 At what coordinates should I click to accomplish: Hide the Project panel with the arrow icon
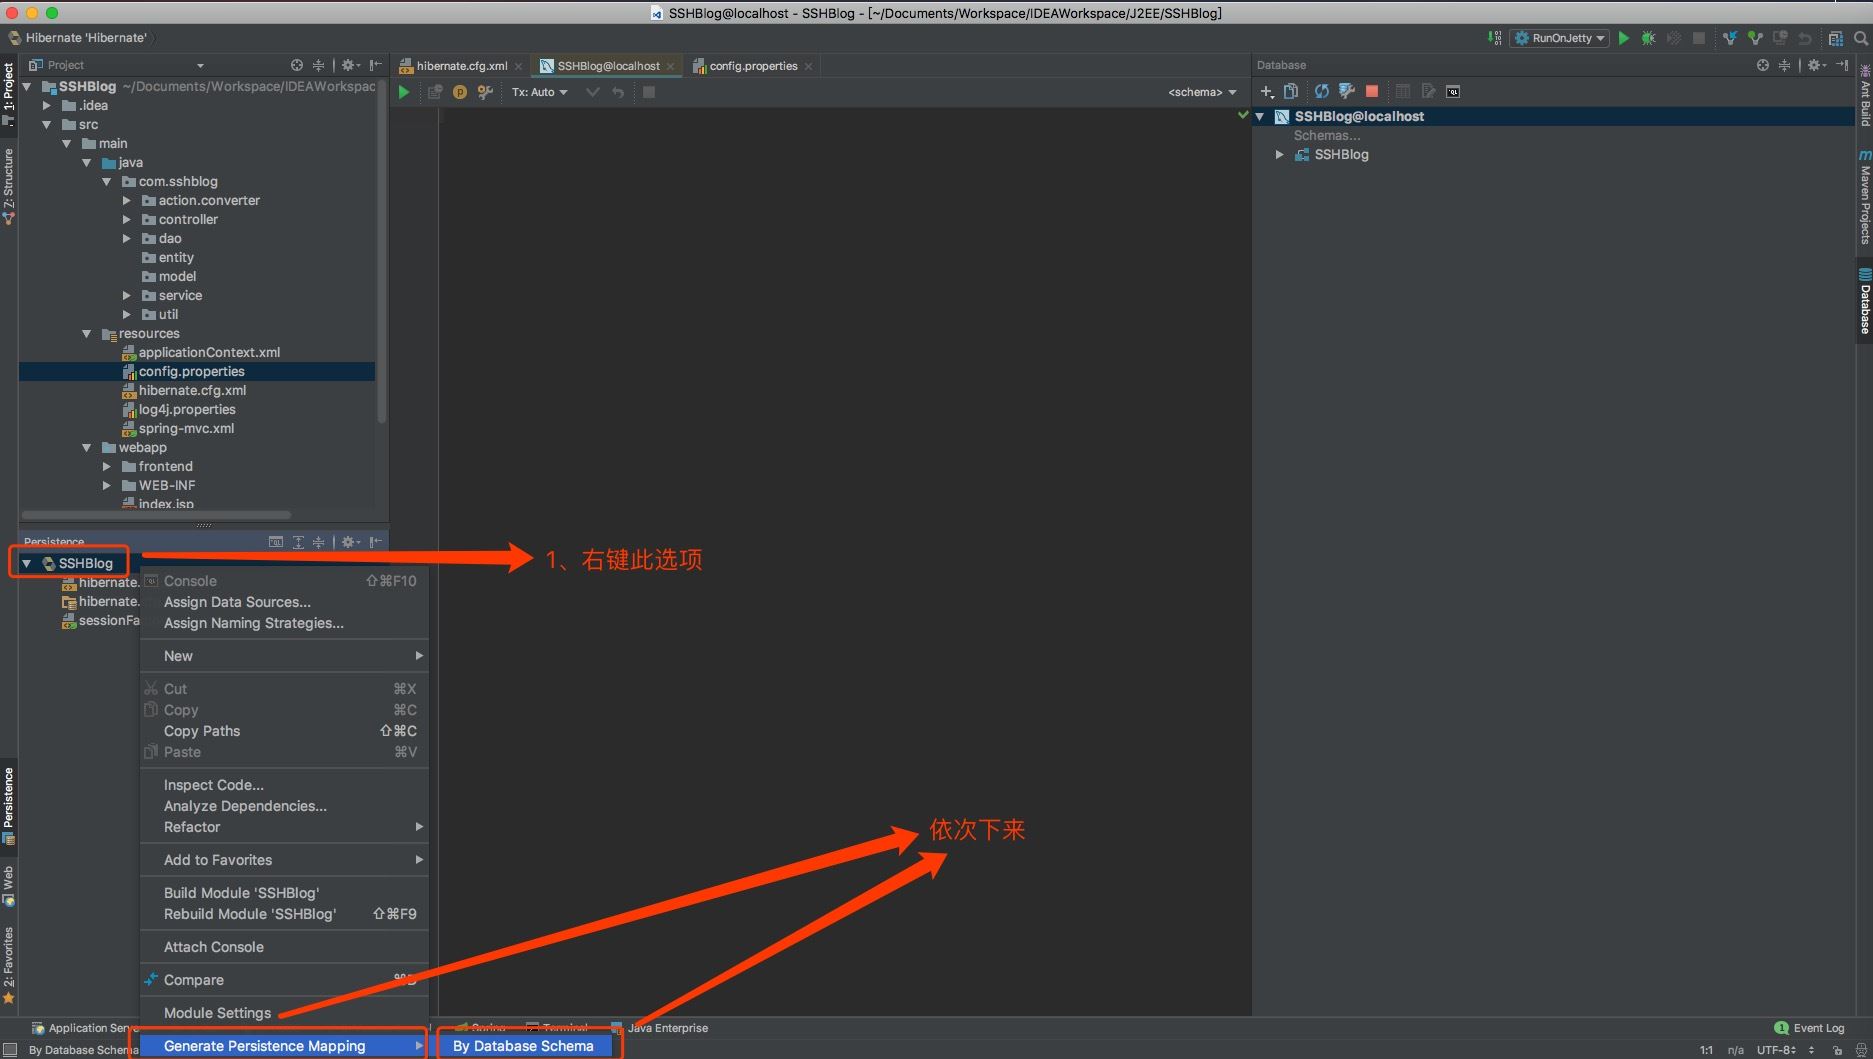pyautogui.click(x=376, y=65)
